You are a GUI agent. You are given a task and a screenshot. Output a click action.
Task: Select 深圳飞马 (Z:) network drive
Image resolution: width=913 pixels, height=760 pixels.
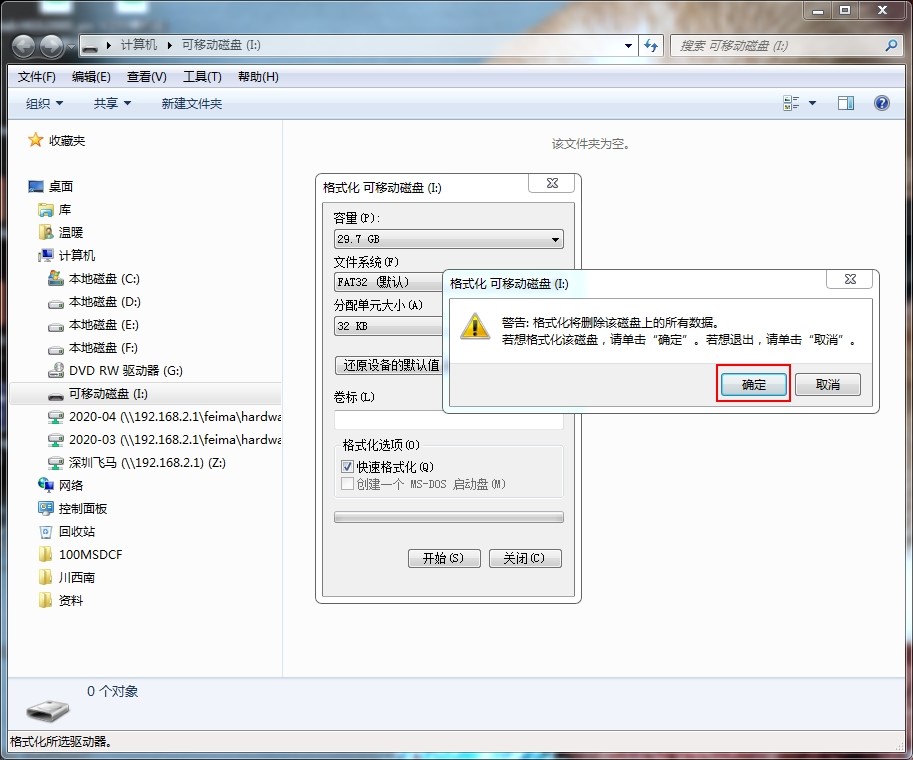point(137,463)
